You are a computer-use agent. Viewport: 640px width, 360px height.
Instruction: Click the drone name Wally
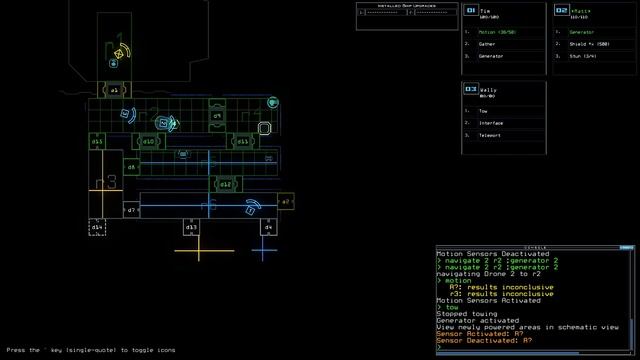488,90
